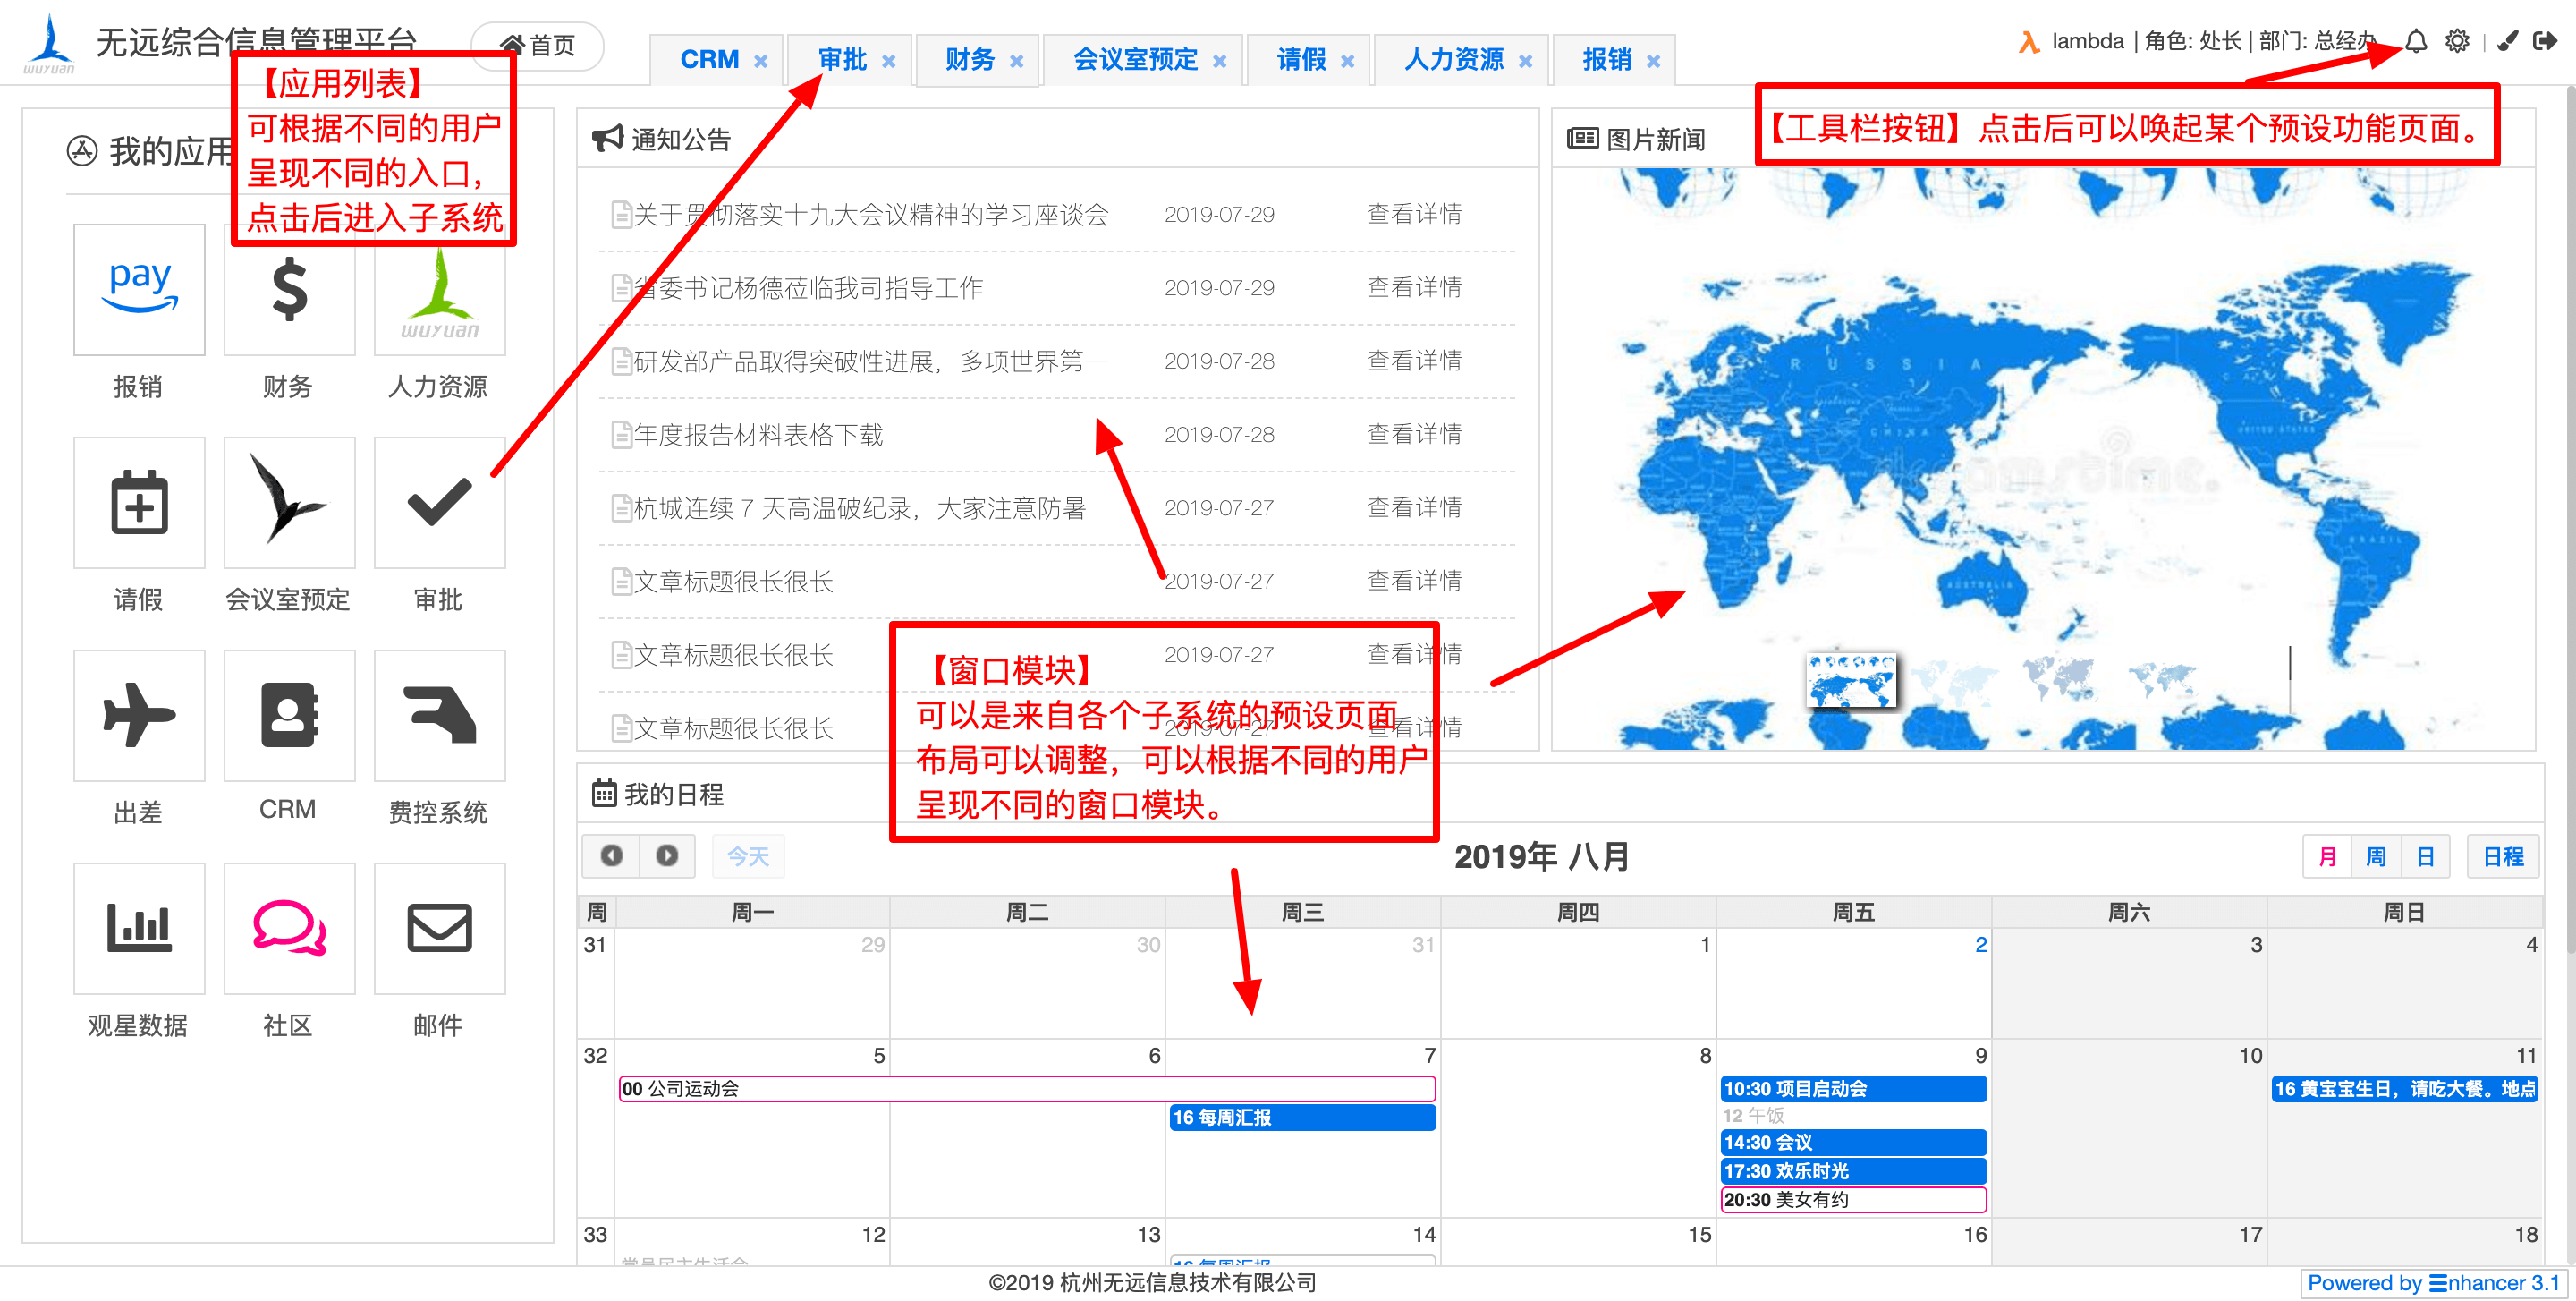Go to next month in calendar
2576x1301 pixels.
(x=666, y=856)
